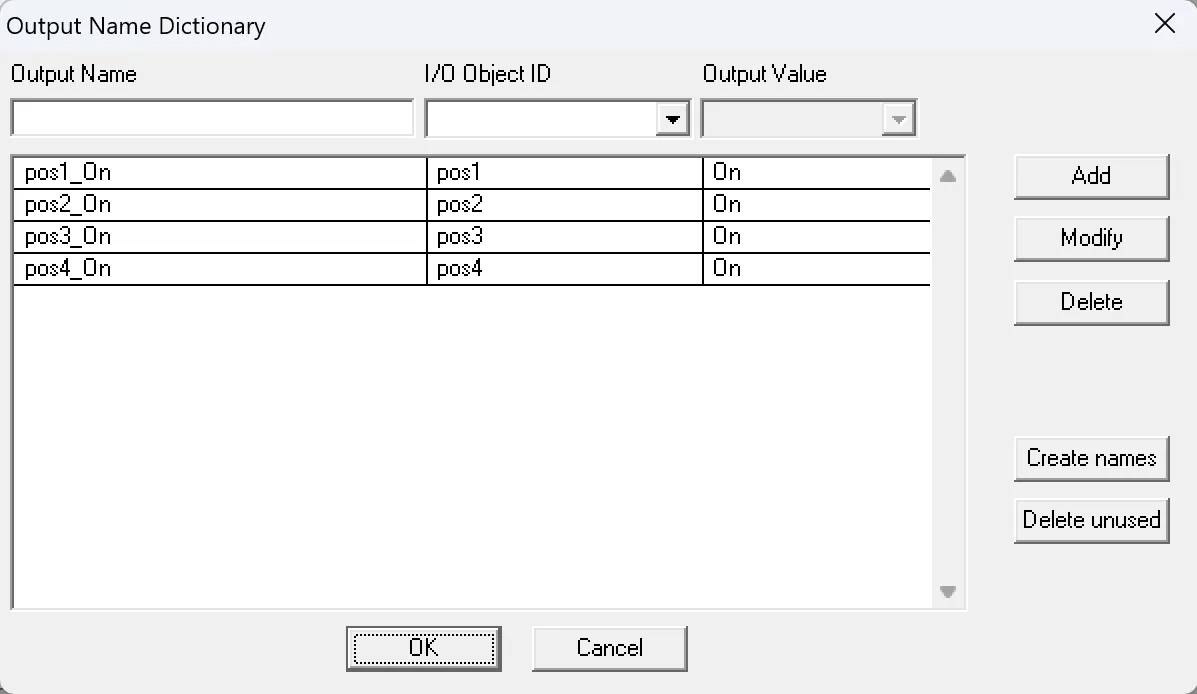Select the pos2_On entry
1197x694 pixels.
(x=200, y=204)
